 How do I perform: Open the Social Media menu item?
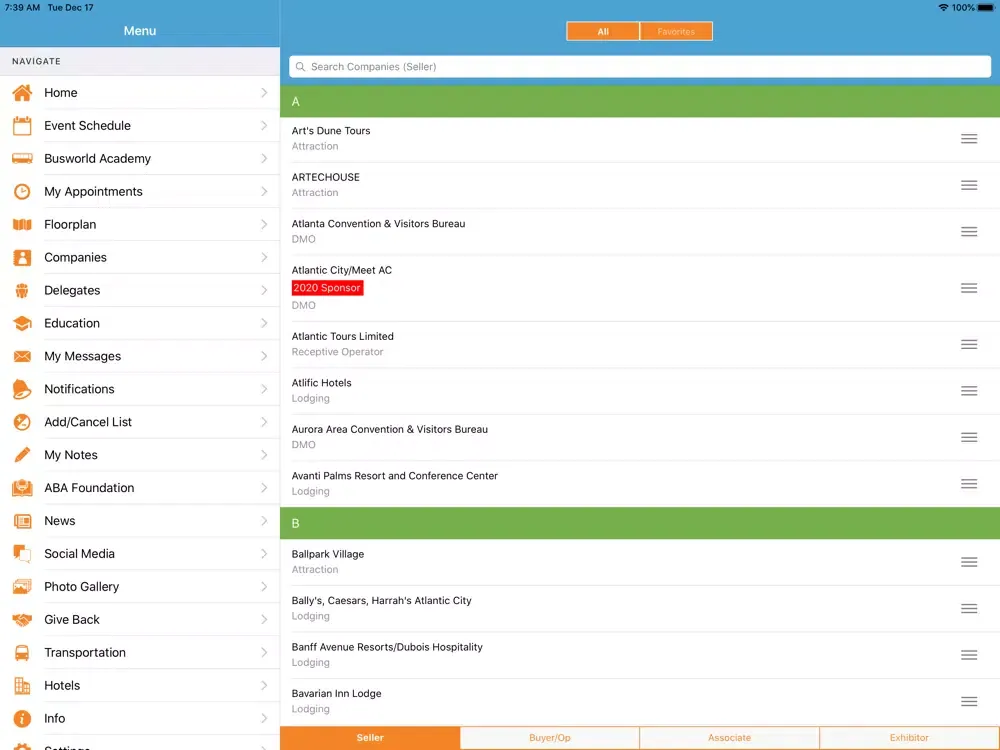coord(140,554)
